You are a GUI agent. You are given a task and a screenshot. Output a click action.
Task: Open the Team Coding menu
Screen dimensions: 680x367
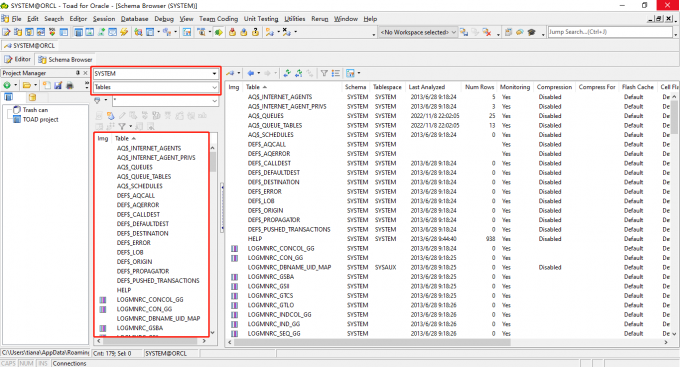(x=219, y=19)
